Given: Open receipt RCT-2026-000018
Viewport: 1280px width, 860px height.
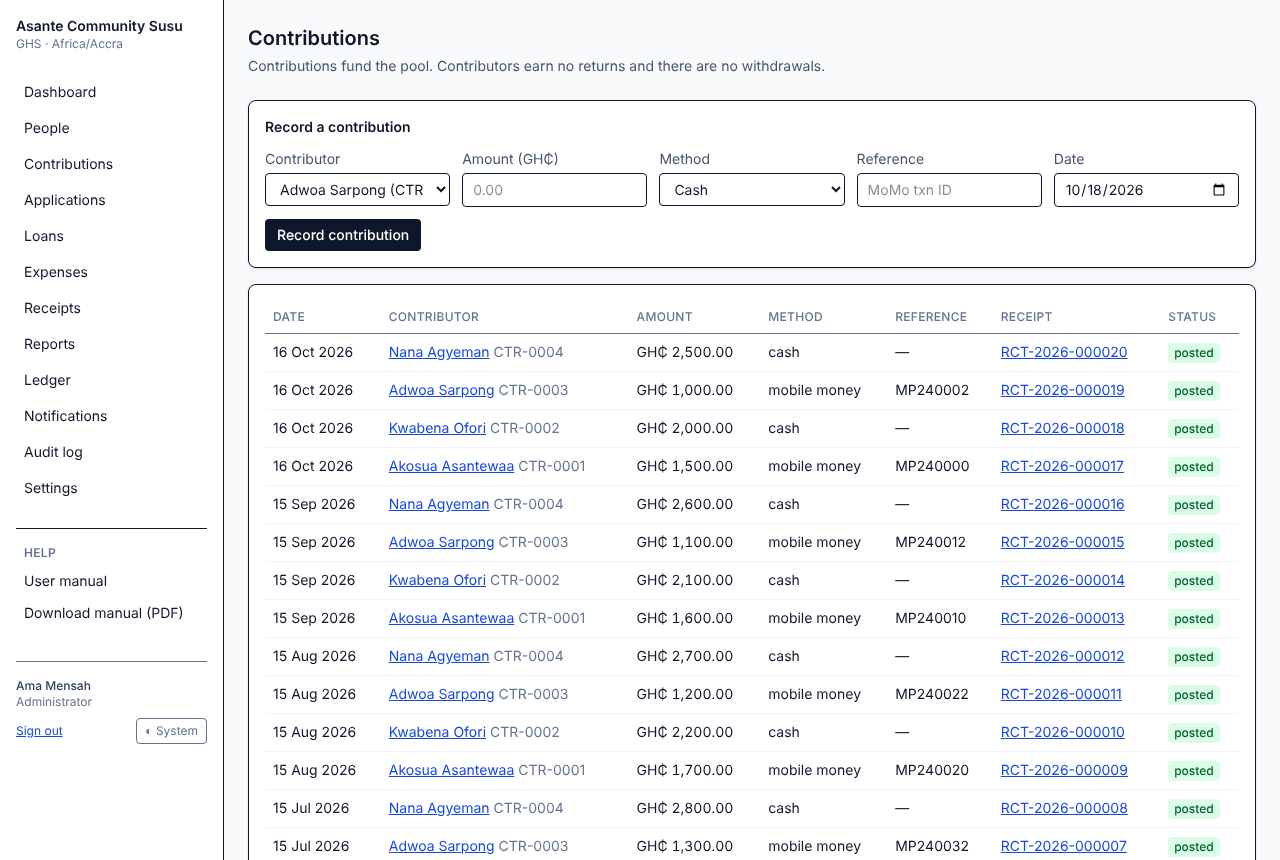Looking at the screenshot, I should (1062, 428).
